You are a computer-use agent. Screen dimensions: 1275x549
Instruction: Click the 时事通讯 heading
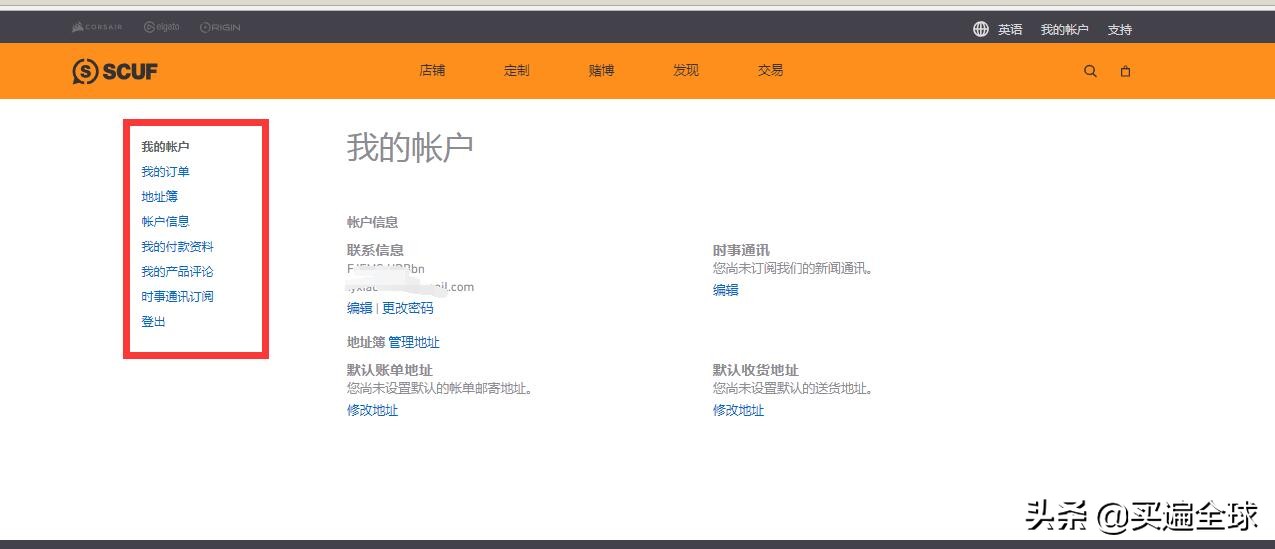pyautogui.click(x=741, y=250)
